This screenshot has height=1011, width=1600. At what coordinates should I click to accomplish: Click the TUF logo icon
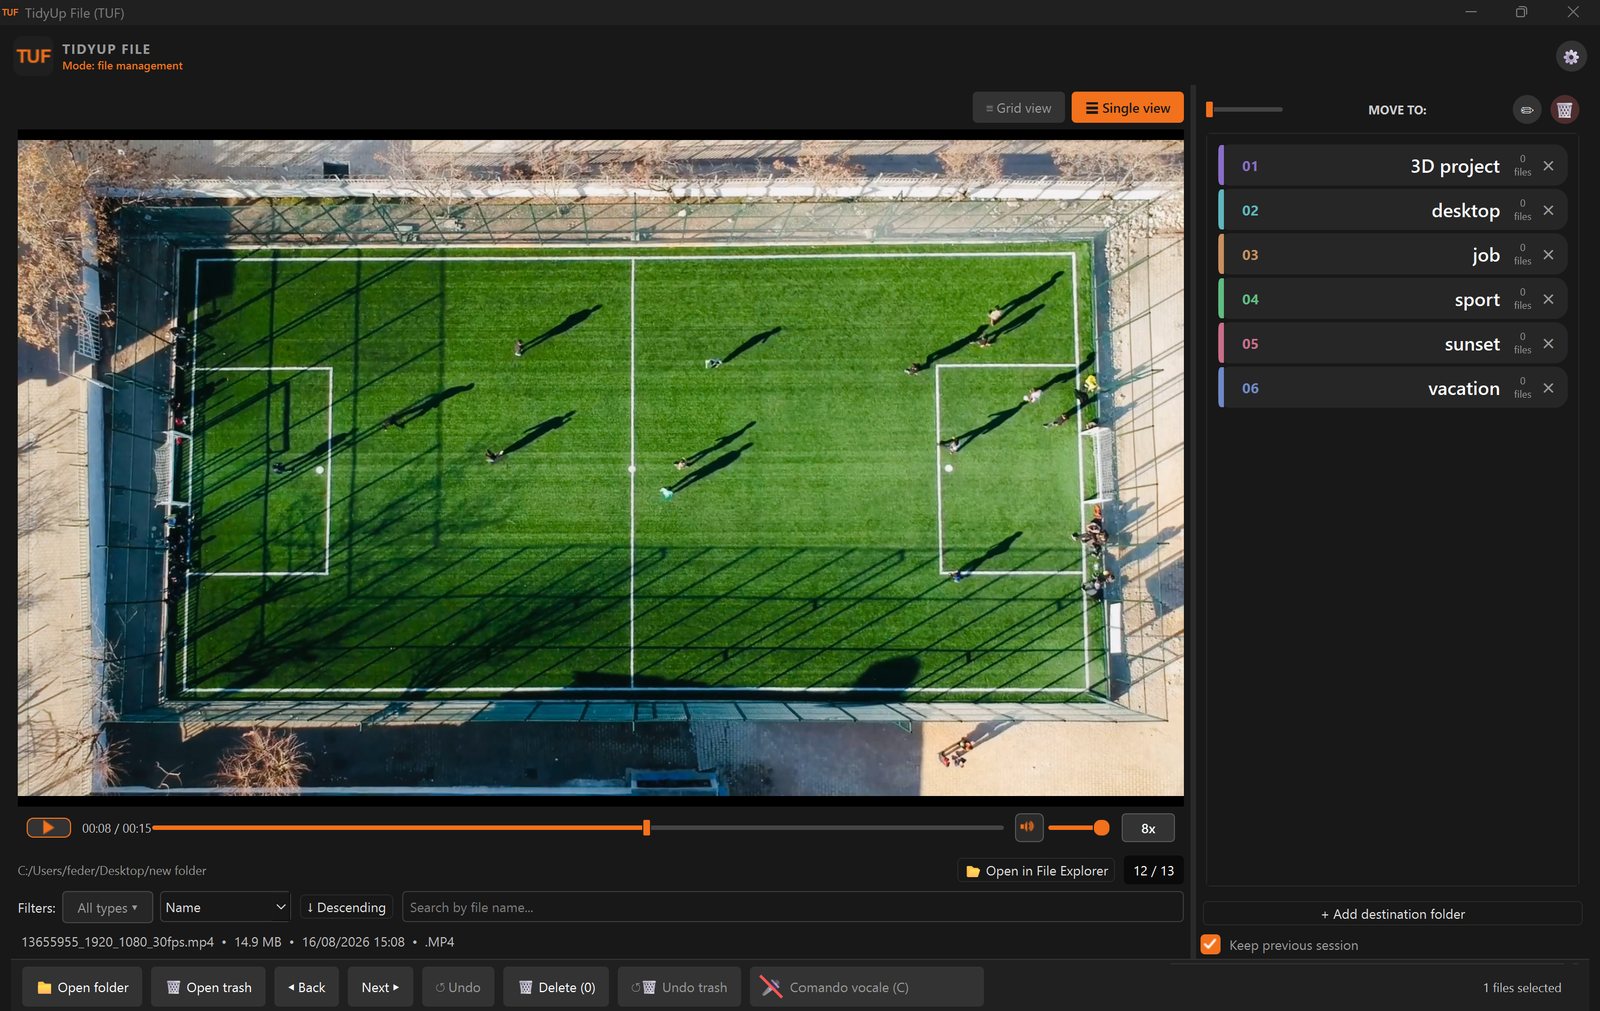[33, 56]
